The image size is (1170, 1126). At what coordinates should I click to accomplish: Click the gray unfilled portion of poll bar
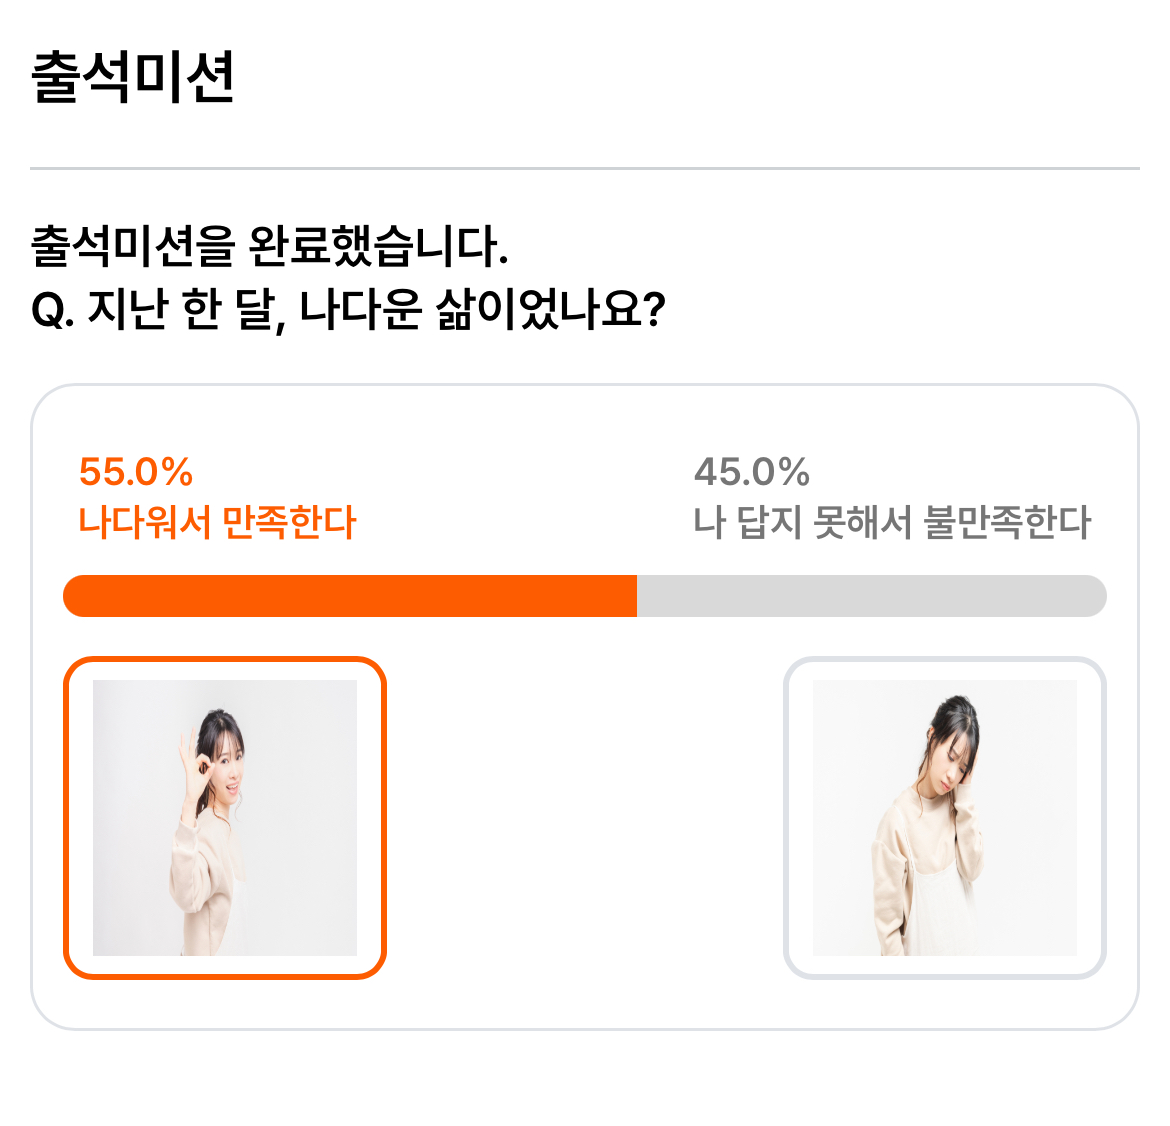click(872, 595)
